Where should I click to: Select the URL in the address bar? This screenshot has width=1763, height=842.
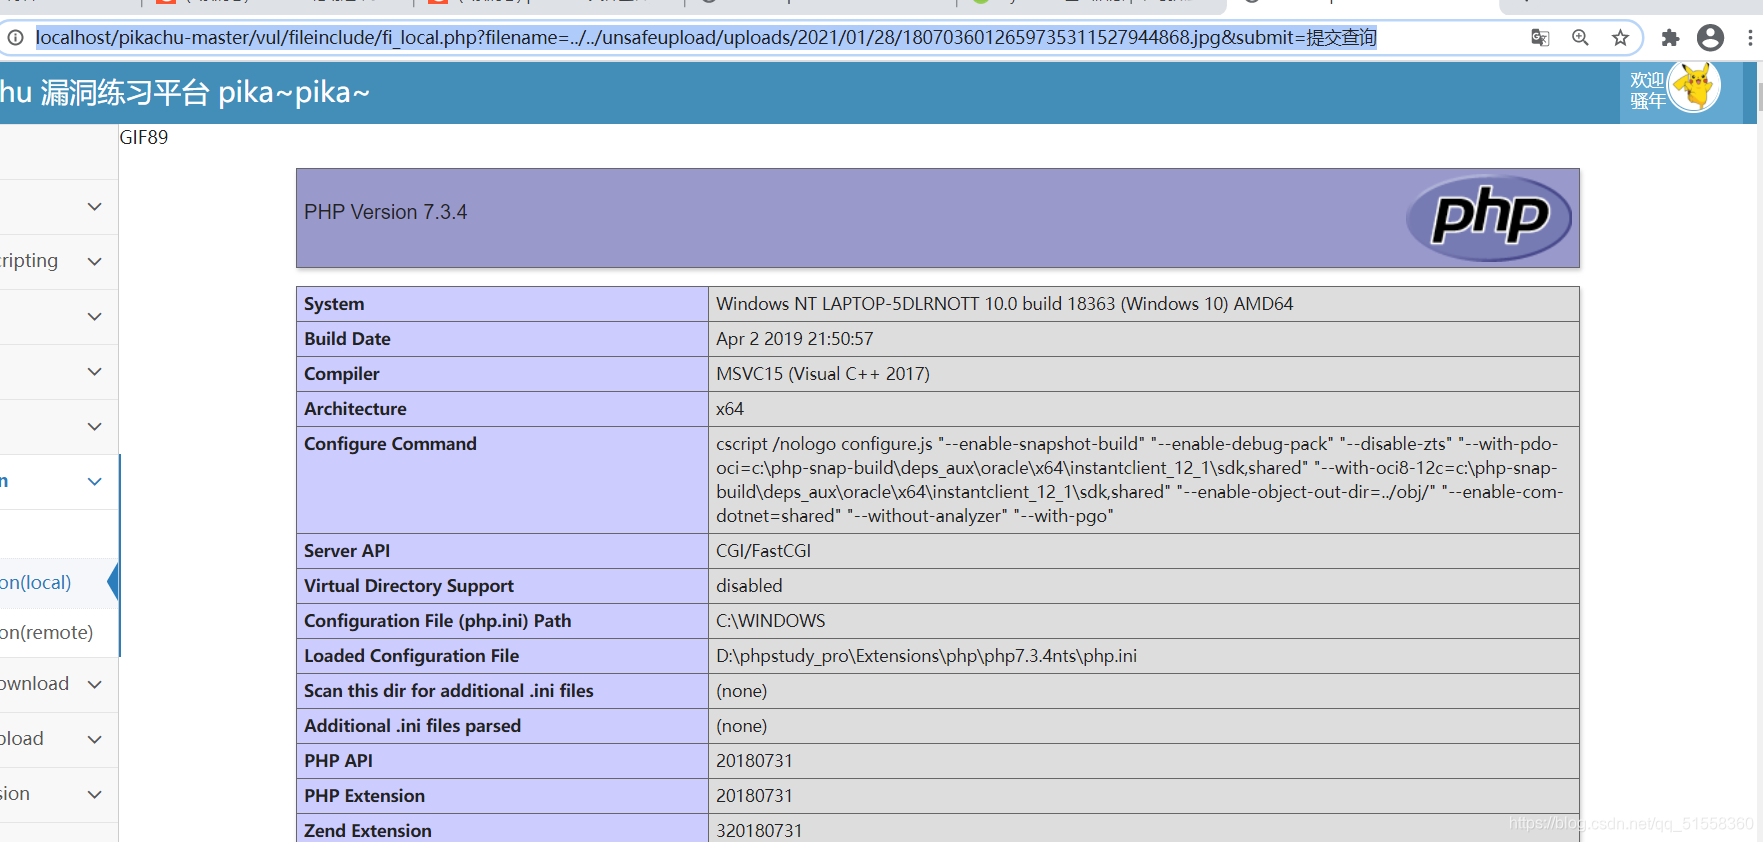tap(706, 38)
